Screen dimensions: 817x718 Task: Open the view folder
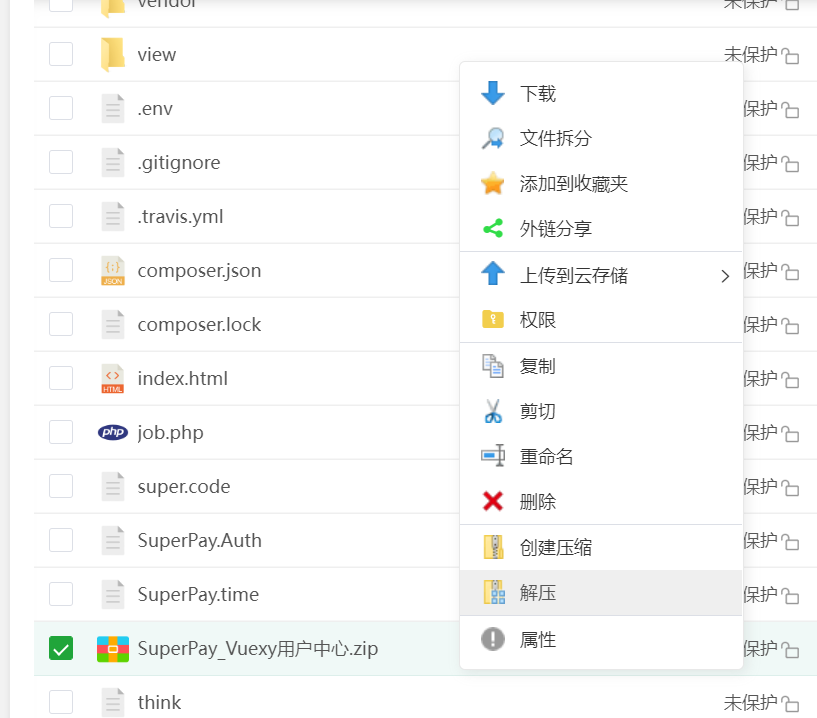coord(156,54)
